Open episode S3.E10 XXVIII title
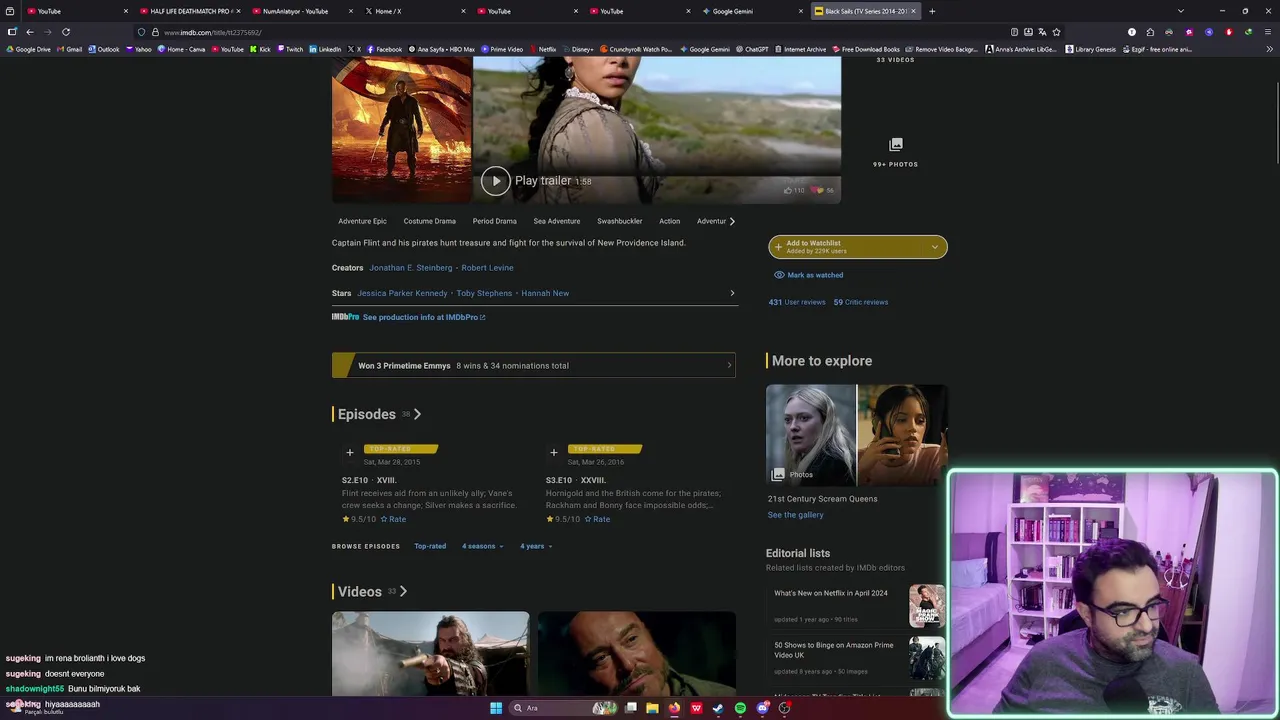The height and width of the screenshot is (720, 1280). 576,480
